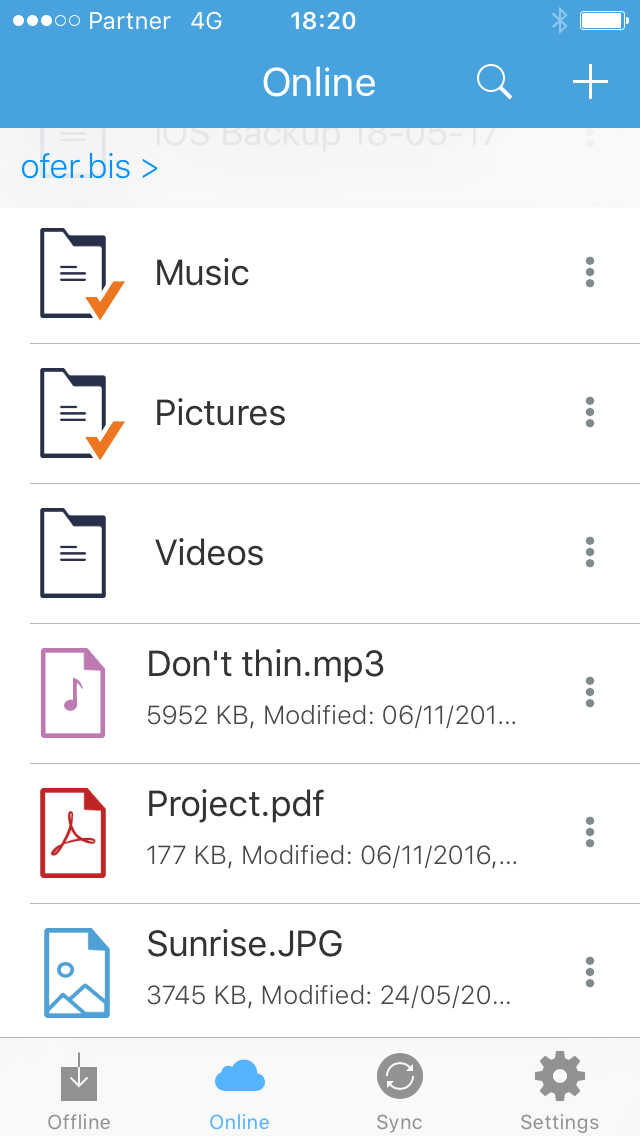The image size is (640, 1136).
Task: Switch to the Offline tab
Action: [79, 1090]
